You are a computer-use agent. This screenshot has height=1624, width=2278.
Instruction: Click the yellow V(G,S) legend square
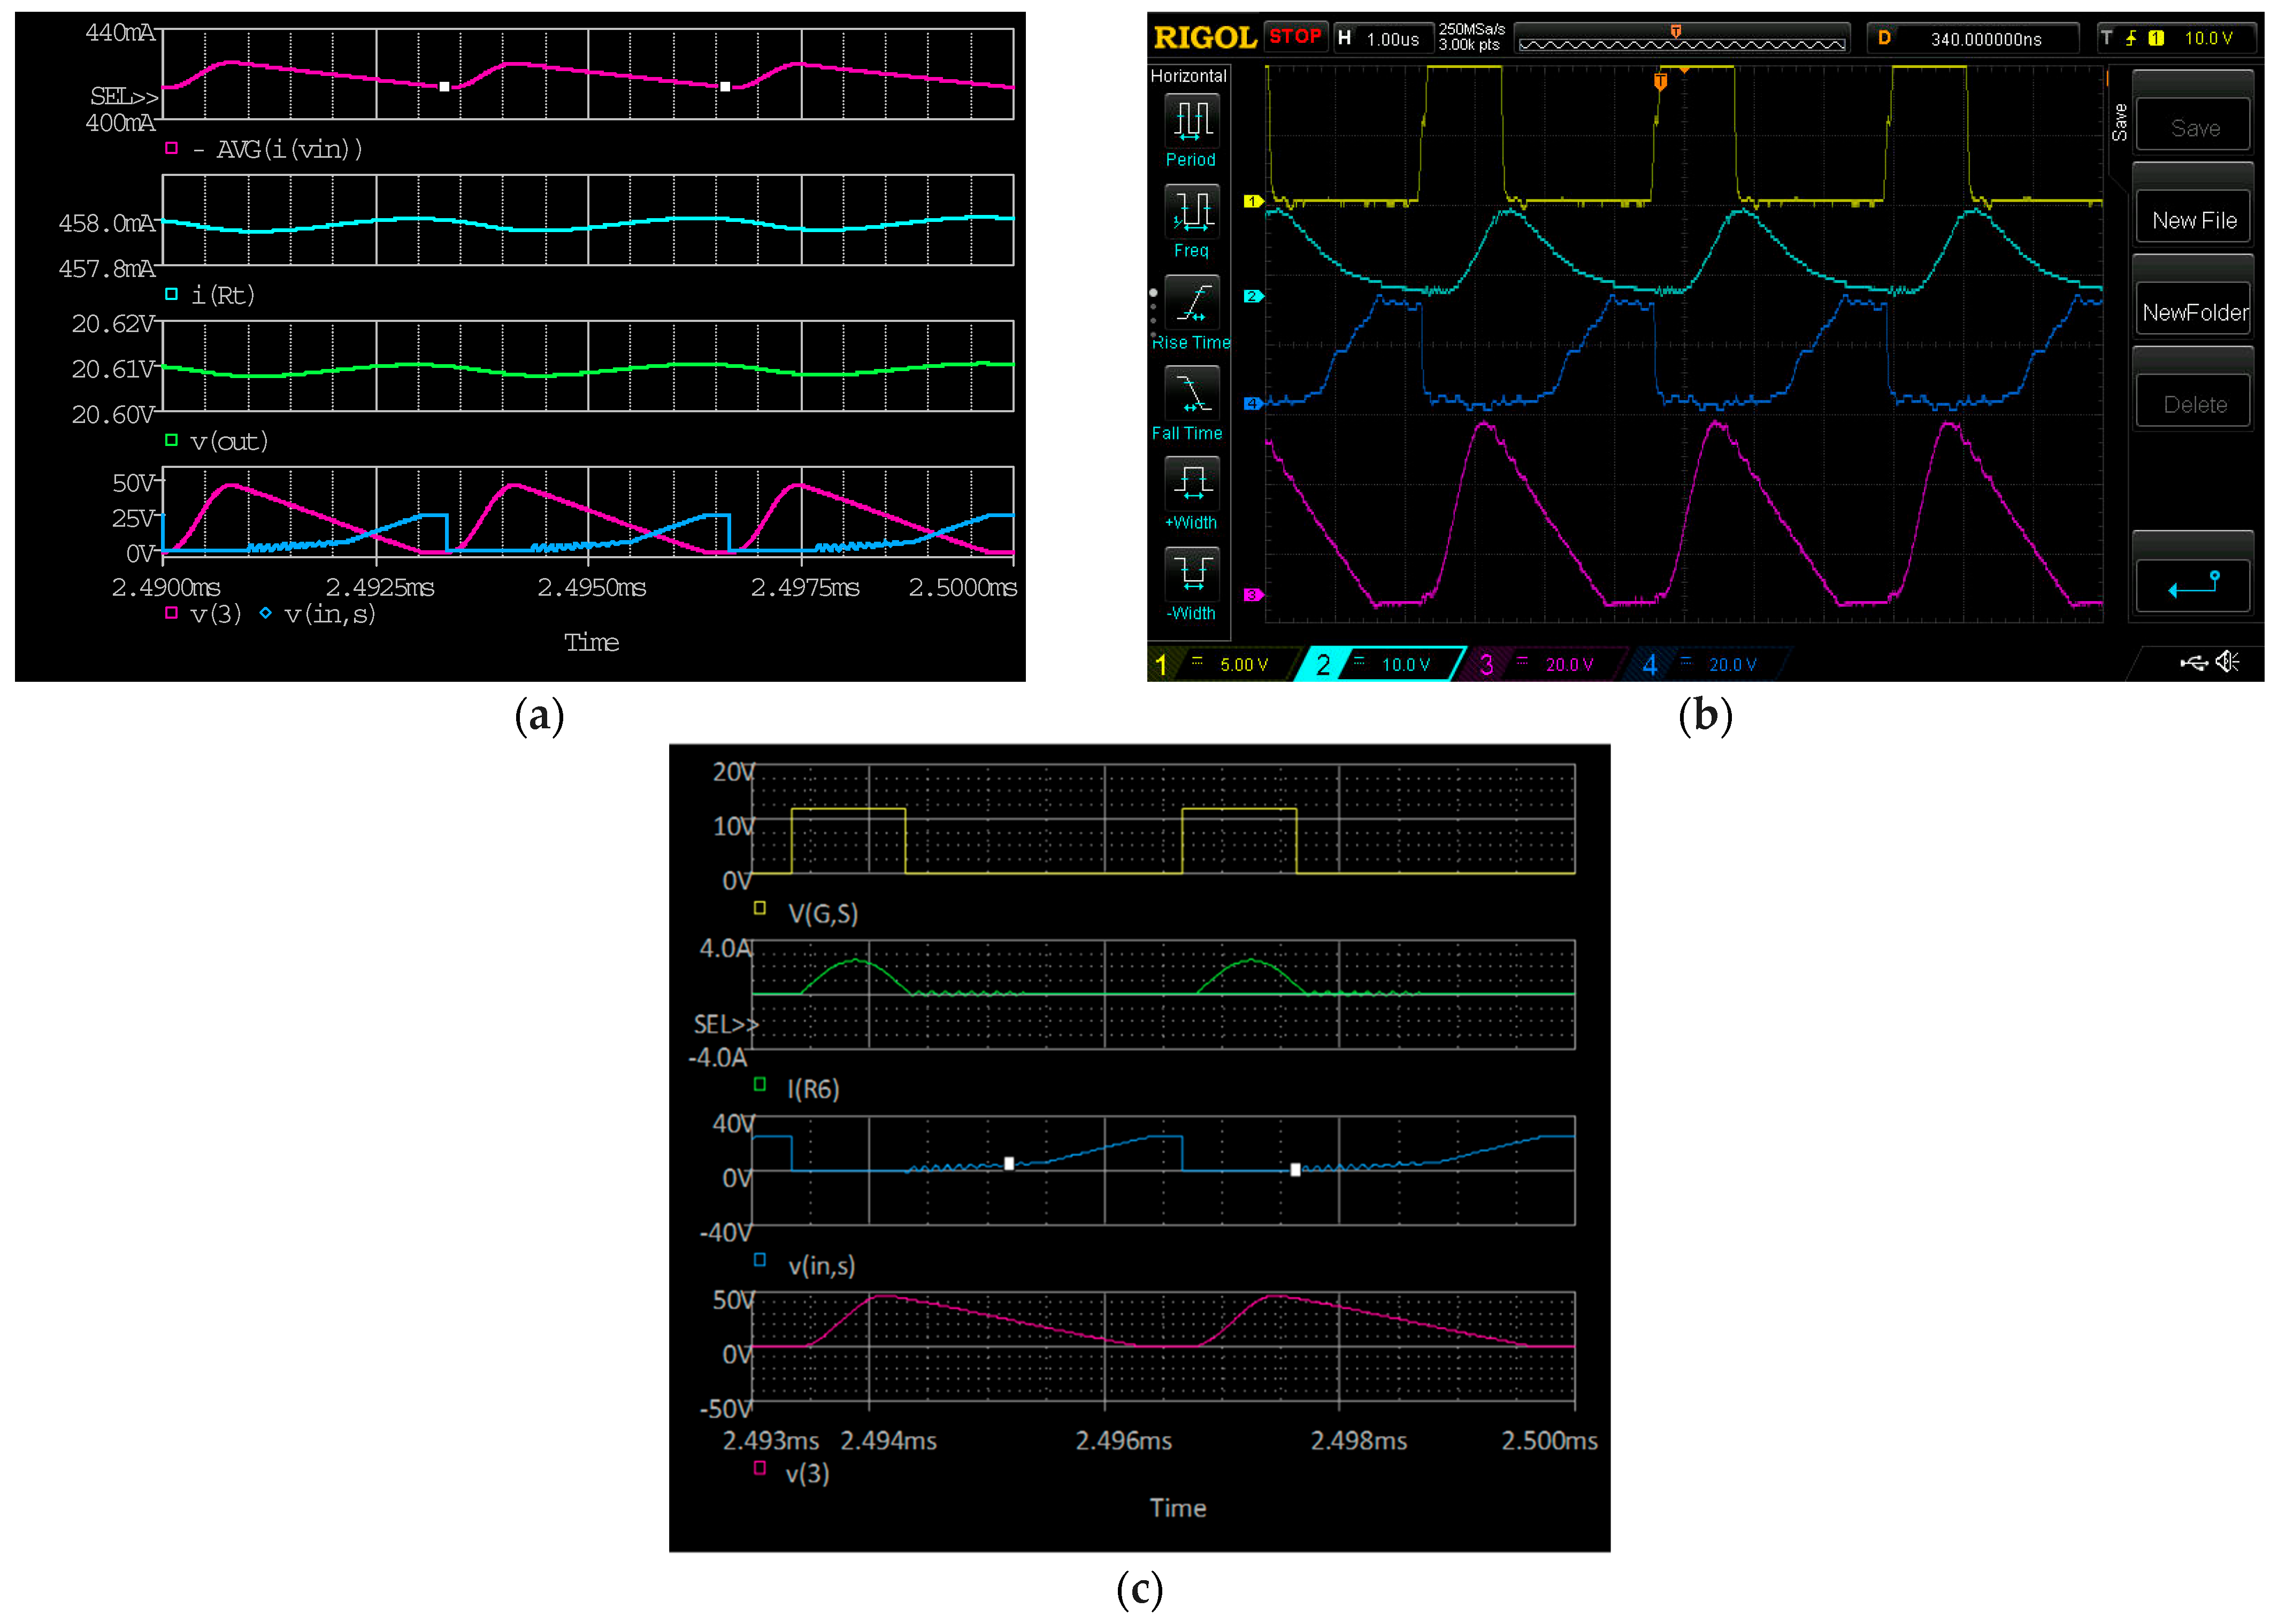[760, 908]
